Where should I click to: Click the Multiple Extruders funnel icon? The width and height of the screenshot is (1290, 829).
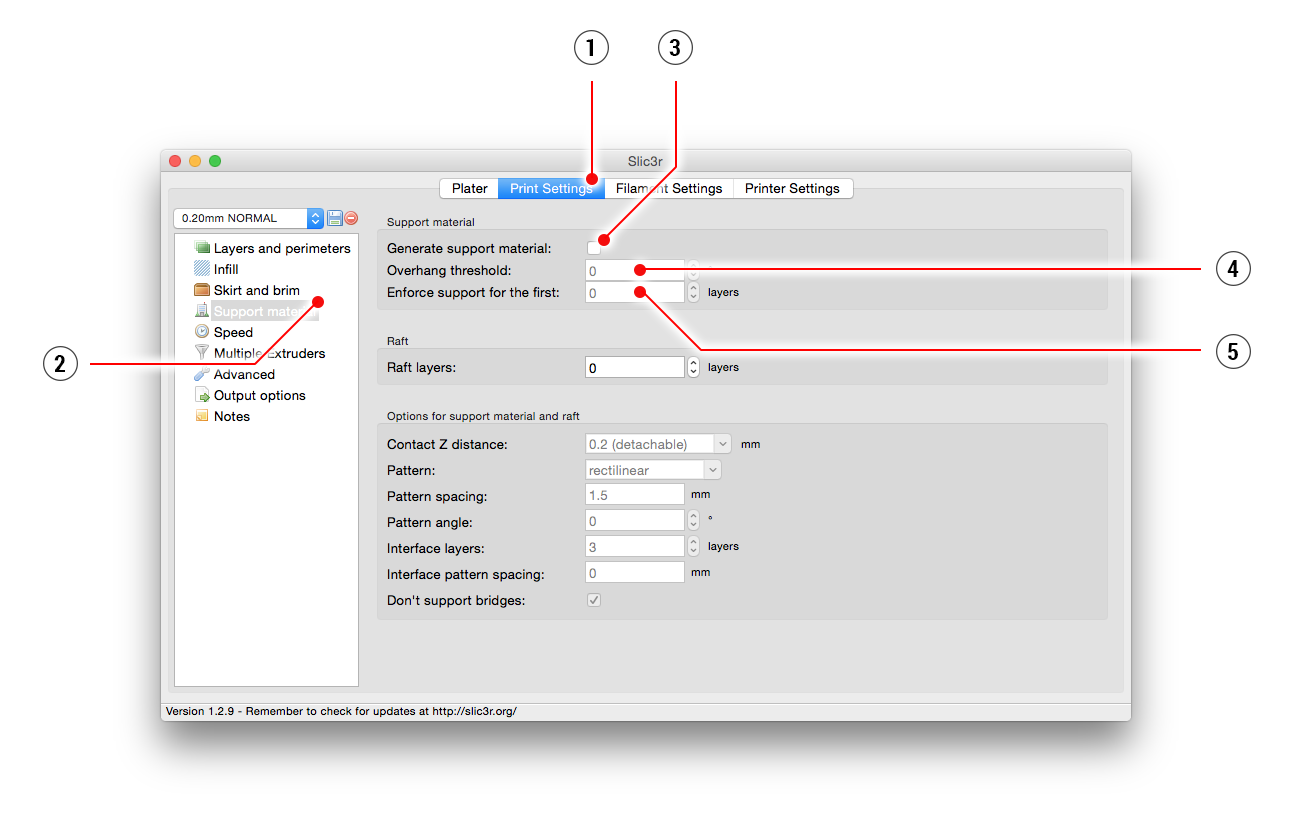(x=202, y=353)
